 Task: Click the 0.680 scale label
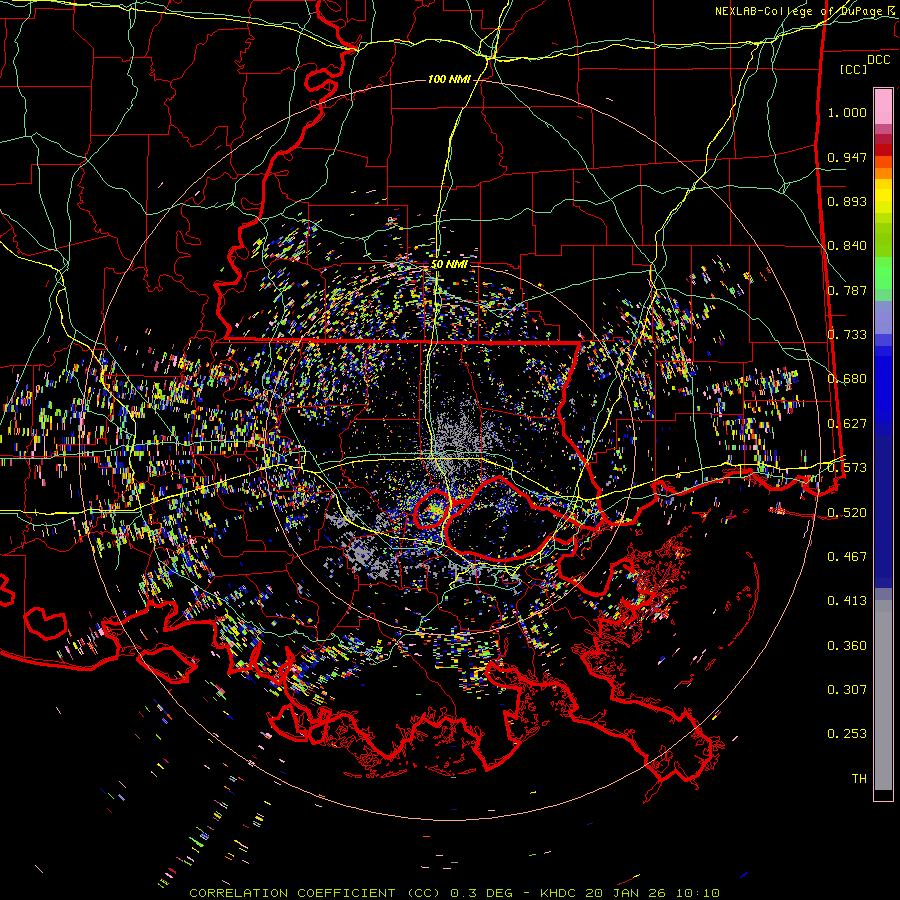(847, 379)
